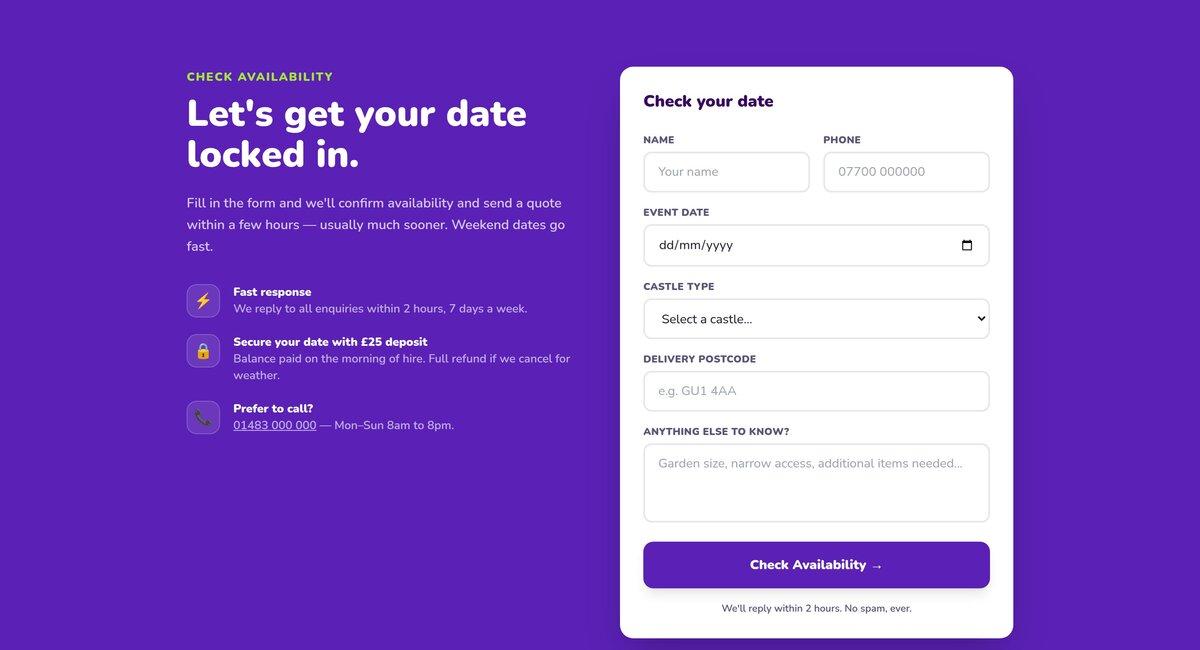This screenshot has width=1200, height=650.
Task: Select the Anything Else To Know textarea
Action: pos(816,482)
